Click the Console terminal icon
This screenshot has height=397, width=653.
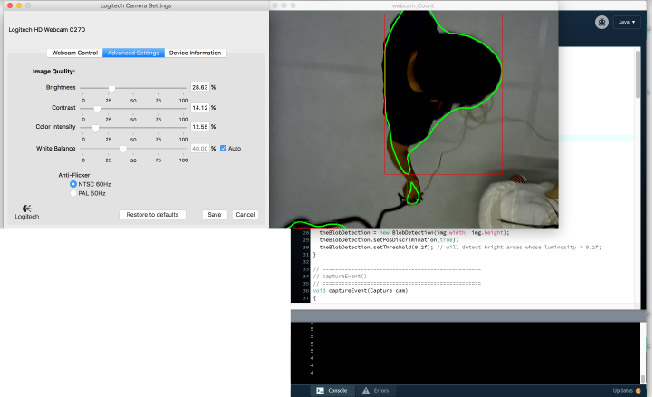(x=320, y=390)
